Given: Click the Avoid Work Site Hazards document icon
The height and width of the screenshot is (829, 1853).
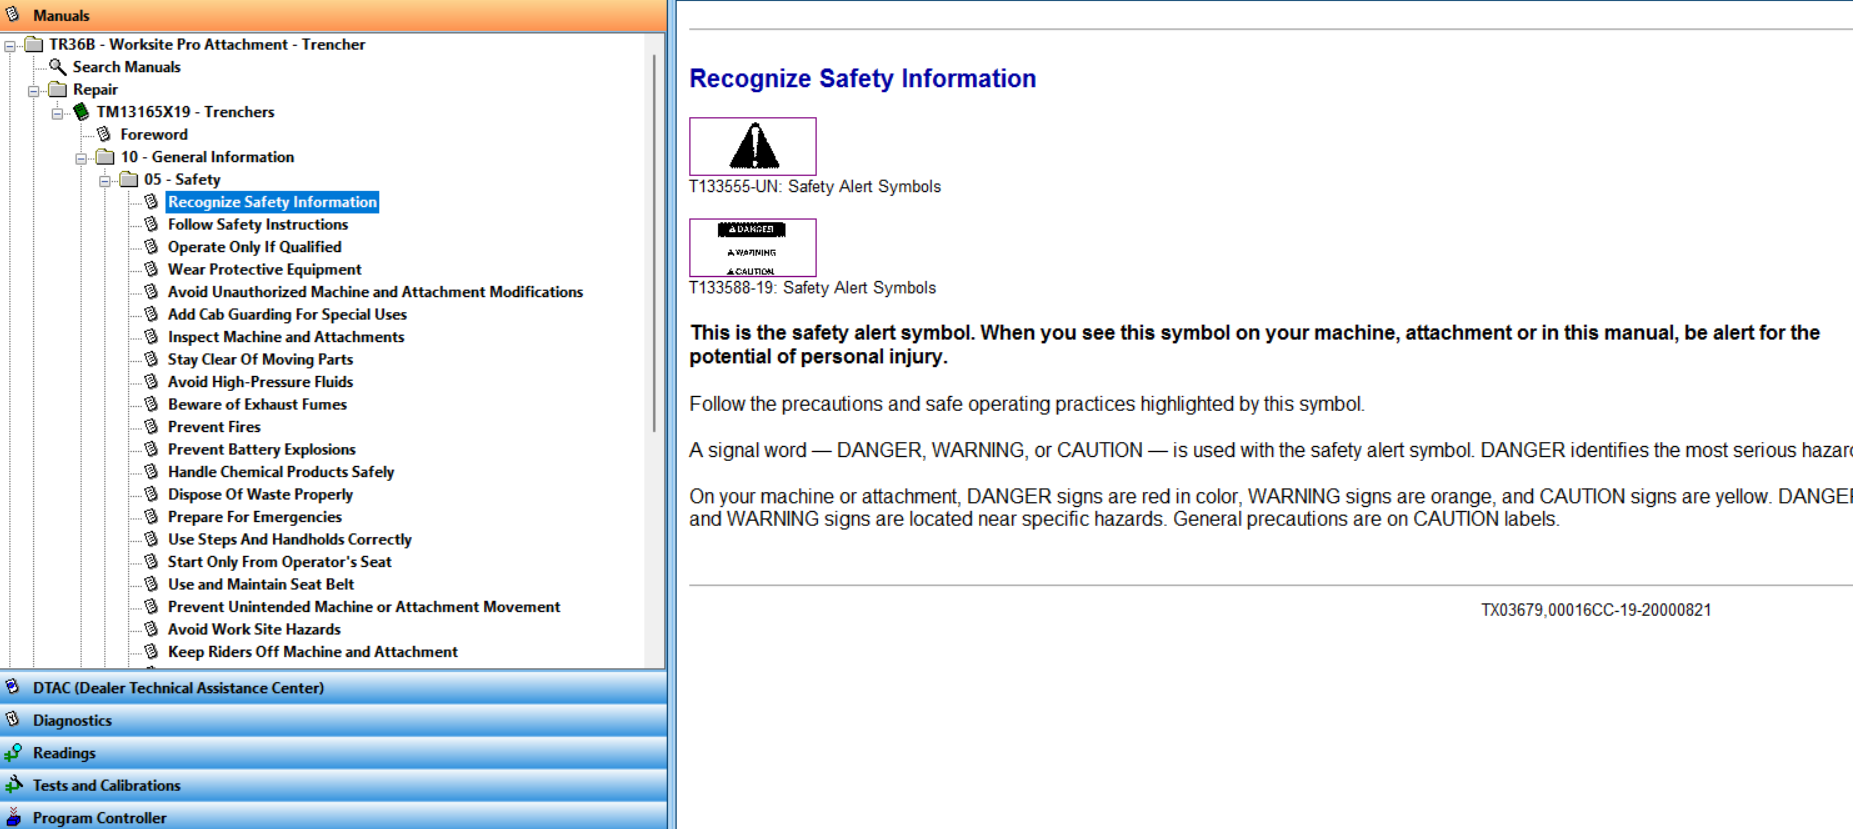Looking at the screenshot, I should [x=152, y=629].
